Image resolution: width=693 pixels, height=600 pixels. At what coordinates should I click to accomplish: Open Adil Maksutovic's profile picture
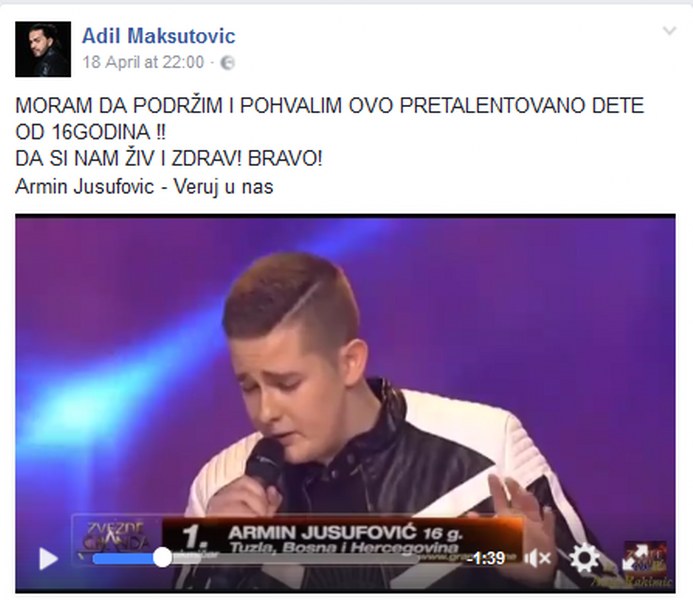click(43, 49)
